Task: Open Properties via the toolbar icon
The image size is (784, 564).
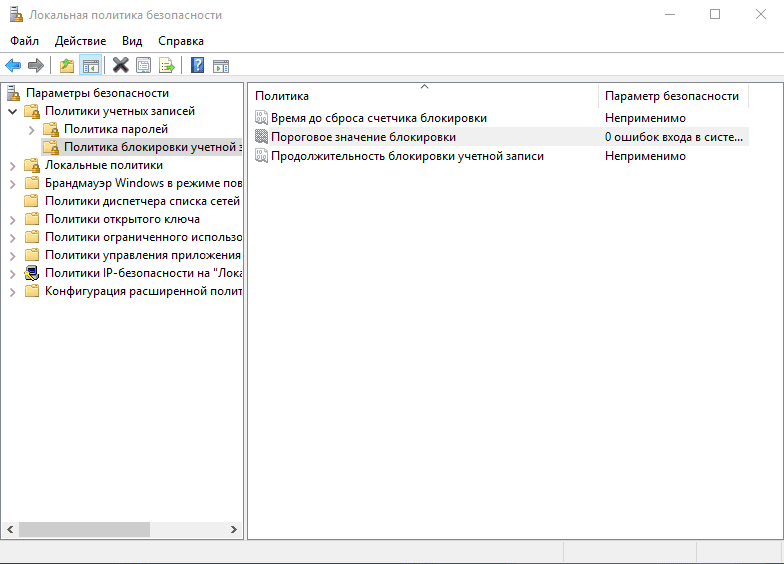Action: tap(144, 66)
